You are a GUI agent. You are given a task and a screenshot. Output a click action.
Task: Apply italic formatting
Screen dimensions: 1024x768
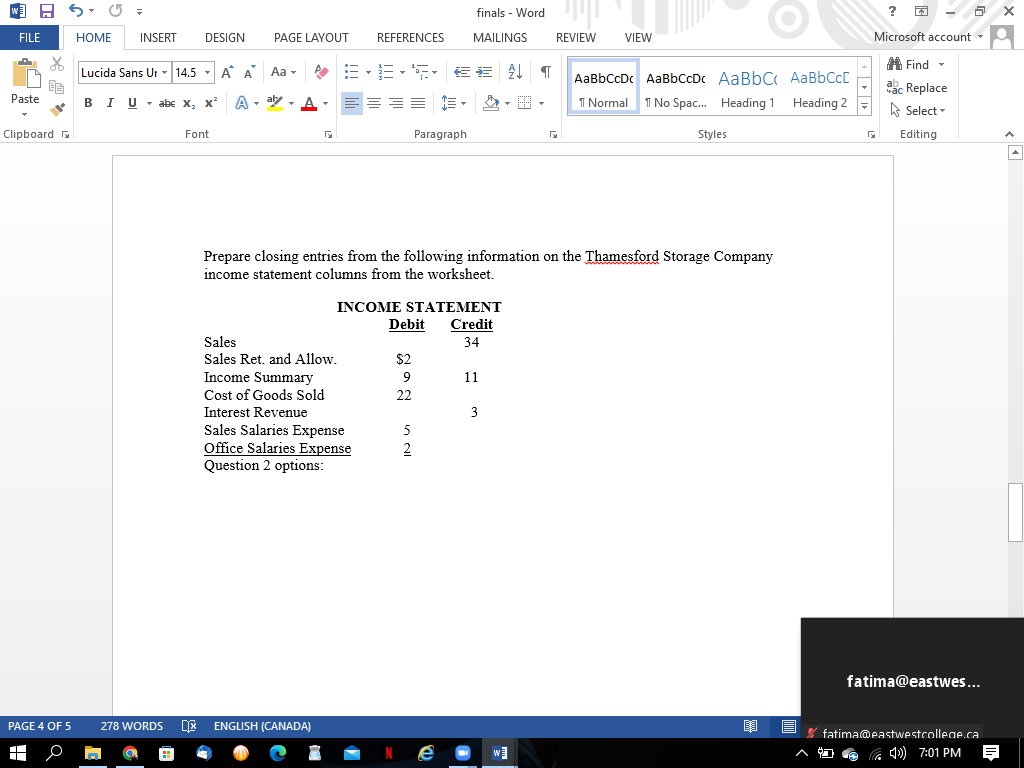(x=110, y=103)
